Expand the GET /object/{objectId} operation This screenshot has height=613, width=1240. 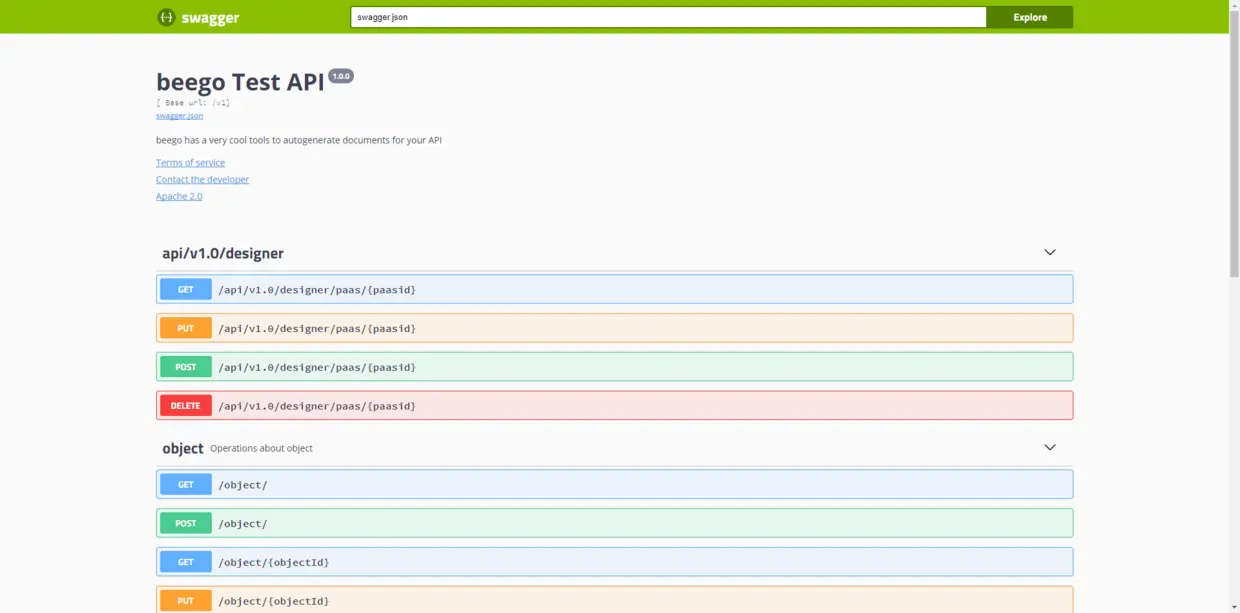point(615,562)
